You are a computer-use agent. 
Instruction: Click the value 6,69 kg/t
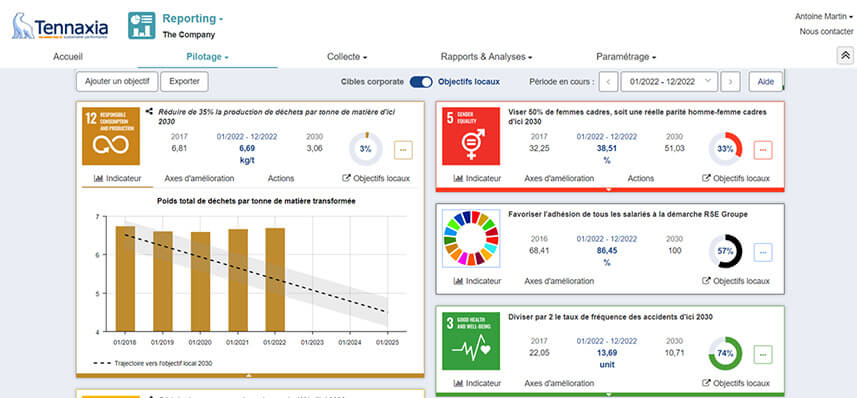tap(247, 154)
